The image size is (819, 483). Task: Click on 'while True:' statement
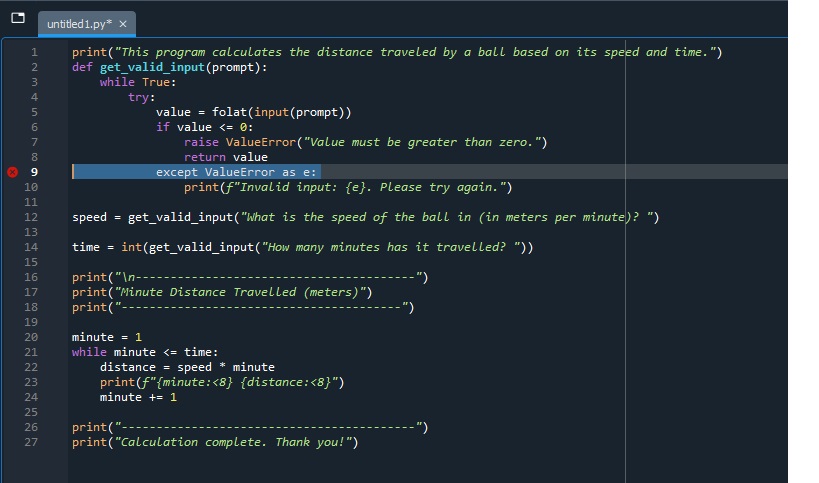tap(138, 82)
